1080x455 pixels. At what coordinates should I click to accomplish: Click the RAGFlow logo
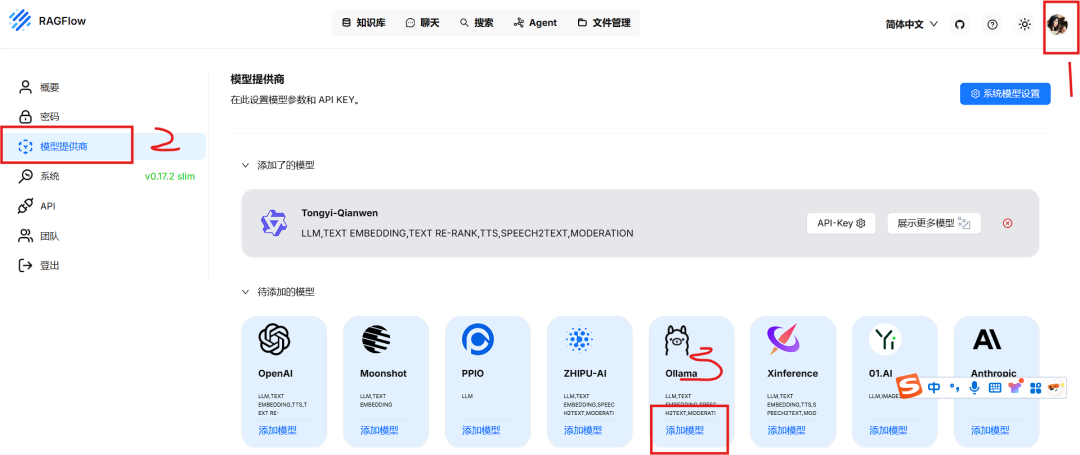(x=20, y=21)
